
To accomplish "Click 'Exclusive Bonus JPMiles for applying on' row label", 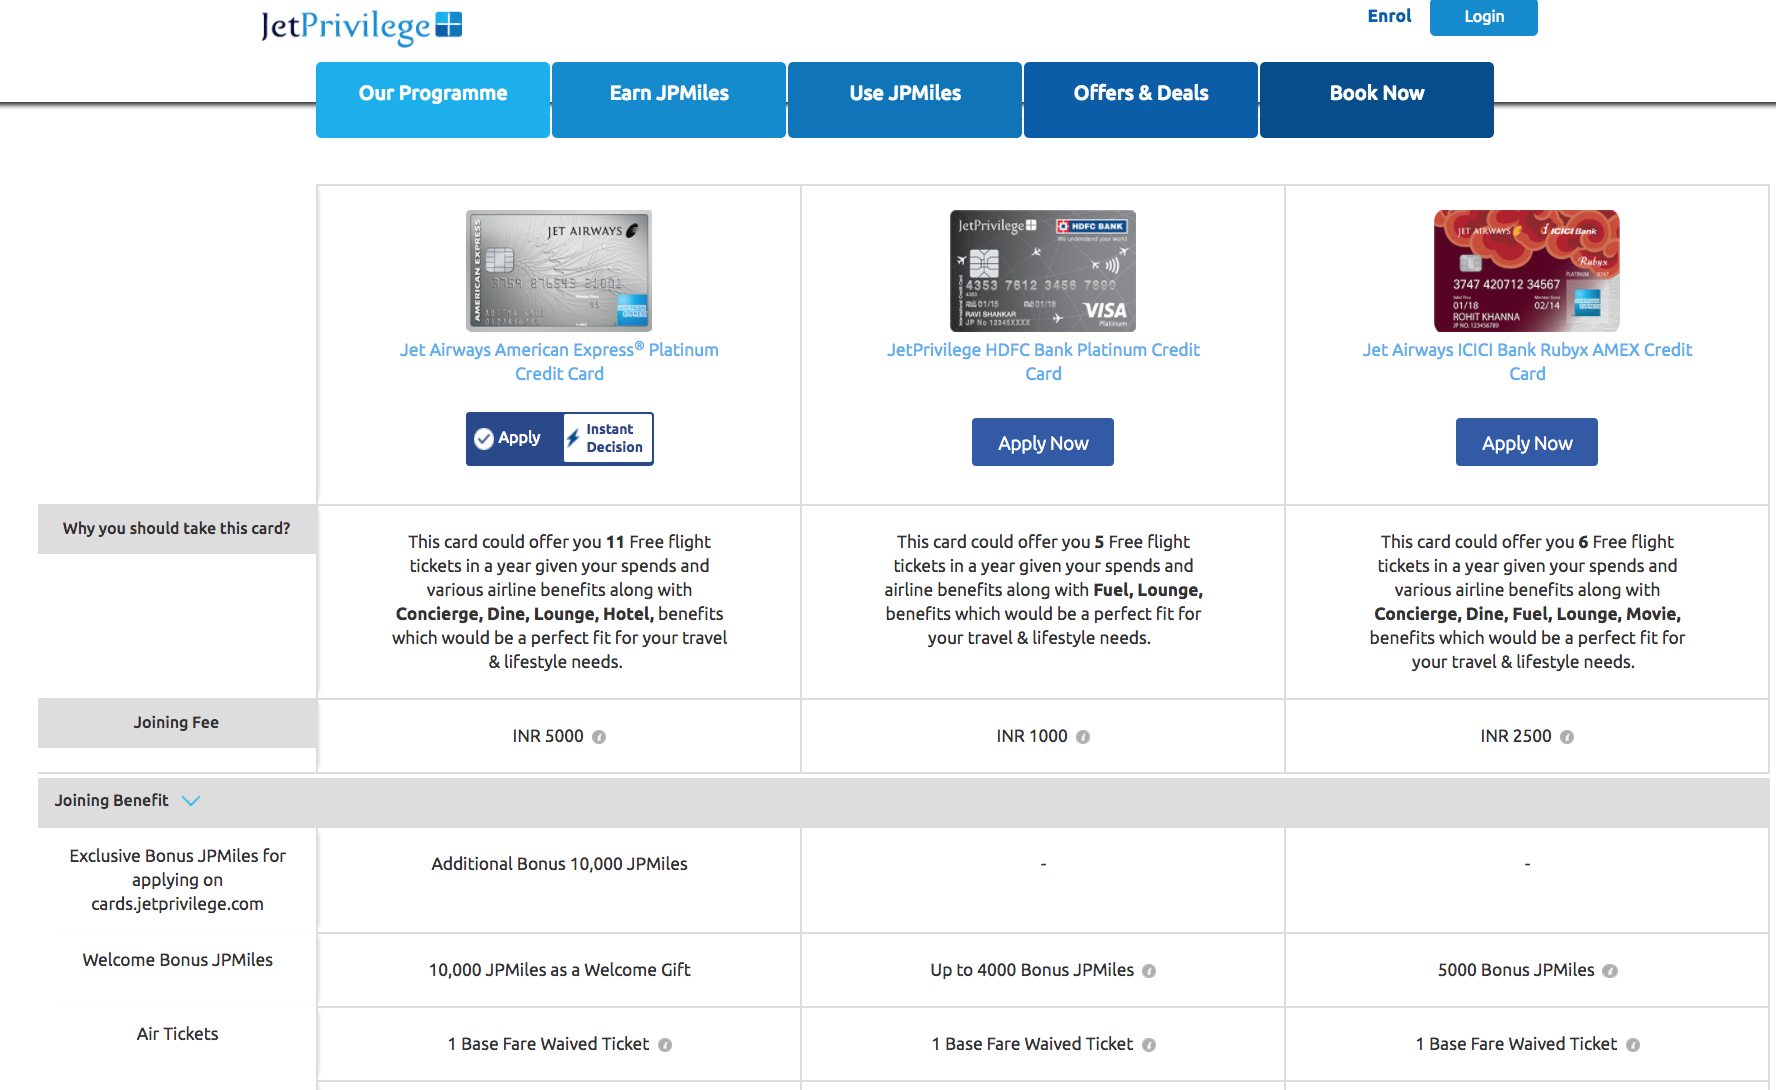I will point(177,880).
